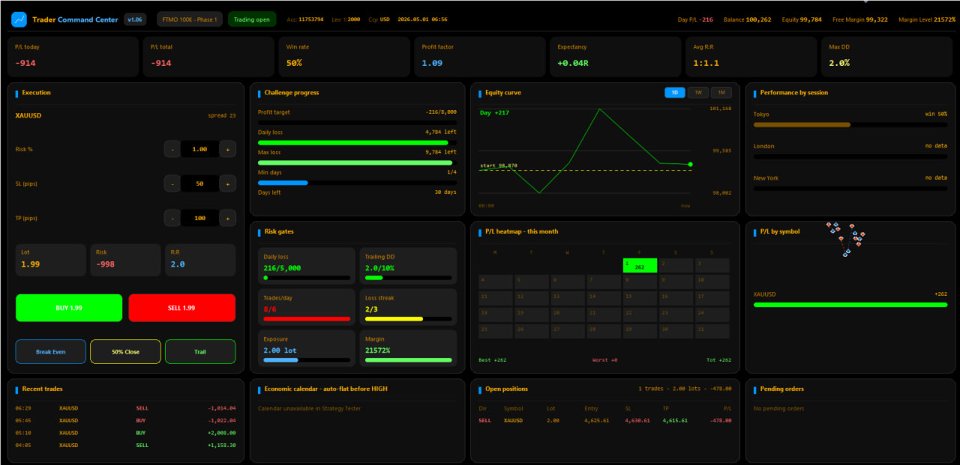Click the Avg R:R value 1:1.1
The height and width of the screenshot is (465, 960).
click(706, 62)
